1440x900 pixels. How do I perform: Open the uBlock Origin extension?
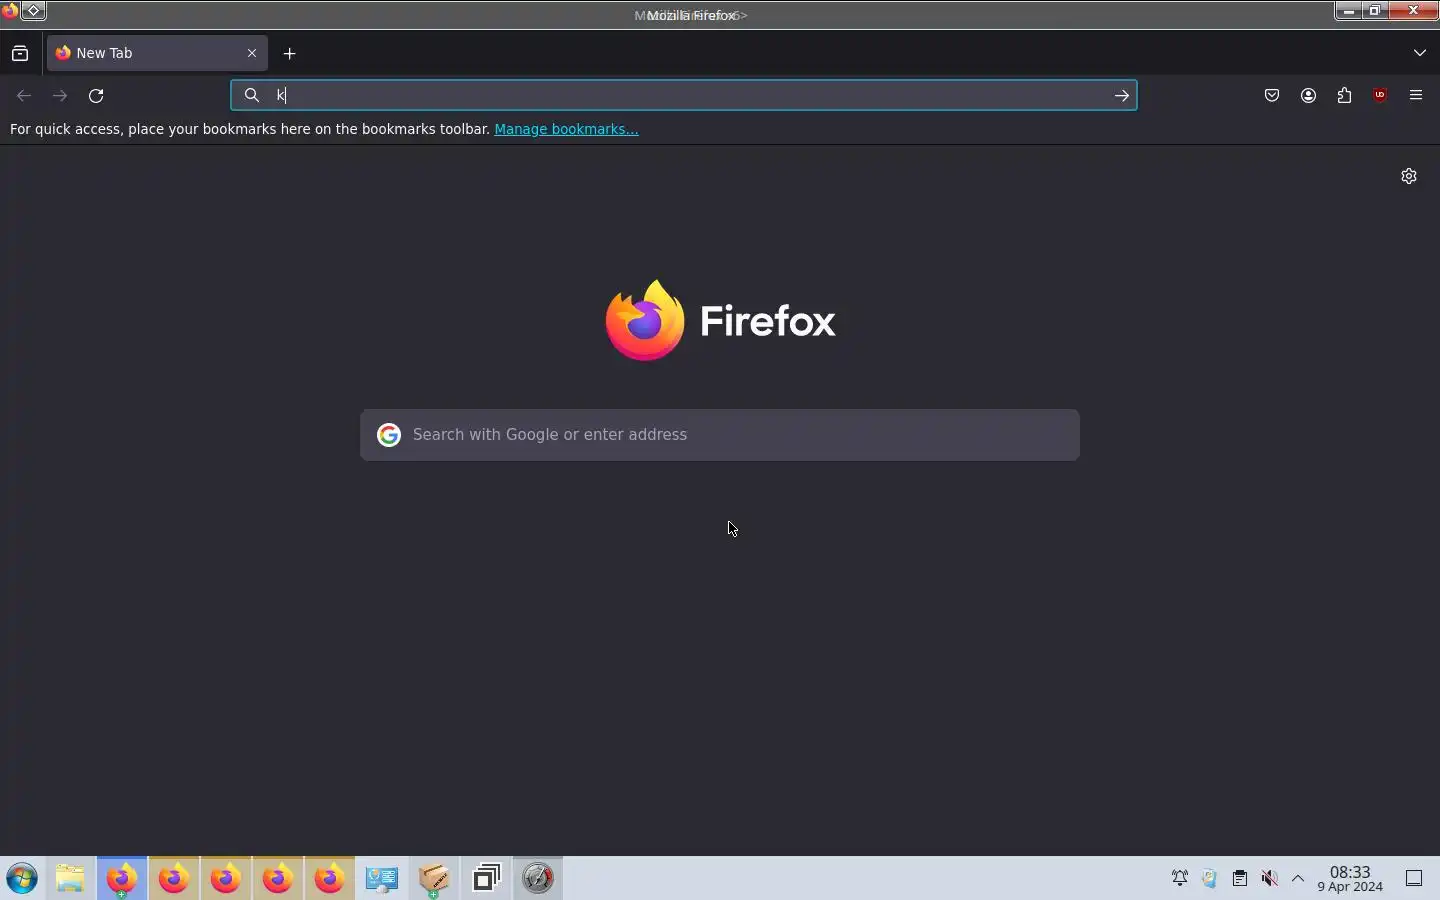tap(1382, 96)
